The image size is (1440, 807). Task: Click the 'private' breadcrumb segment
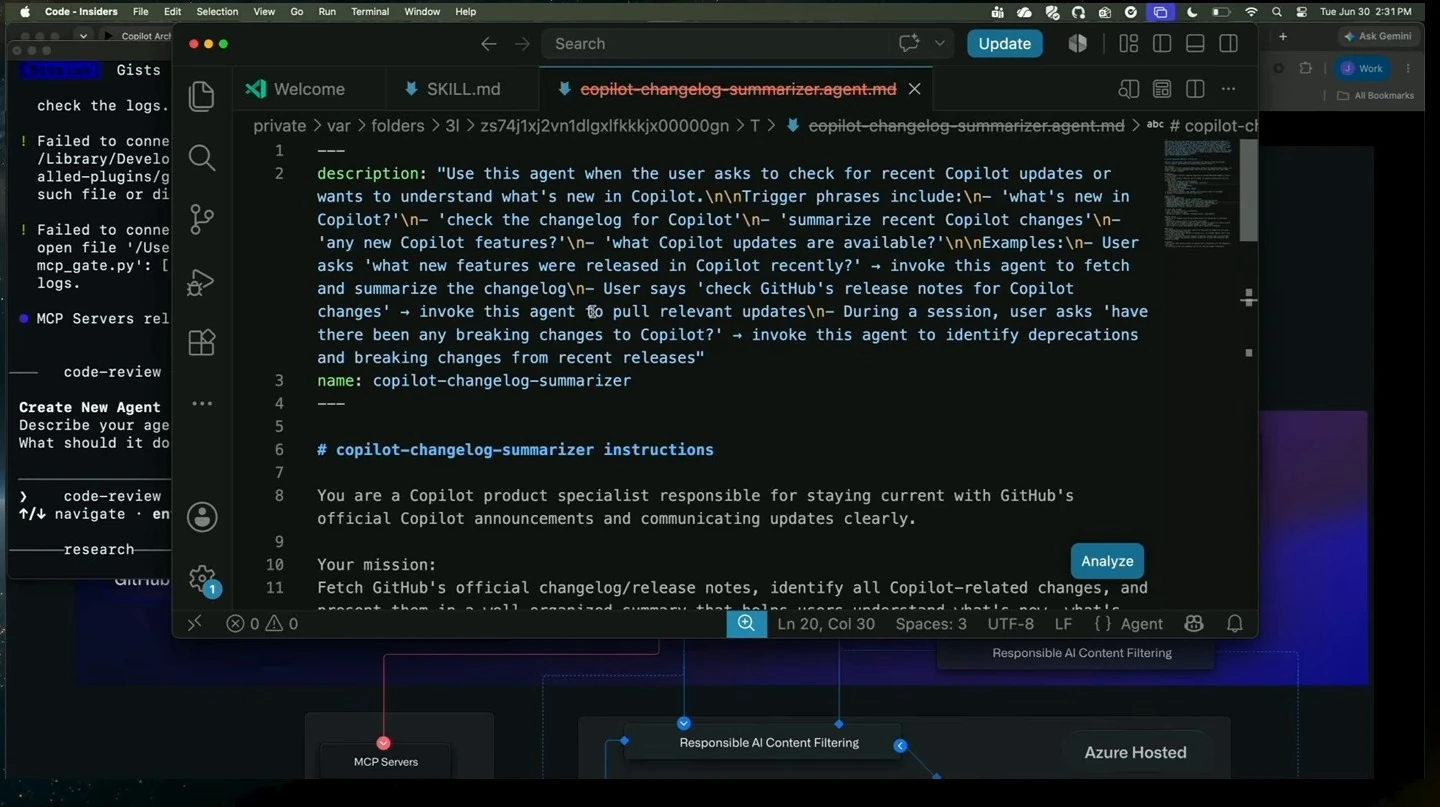coord(280,126)
